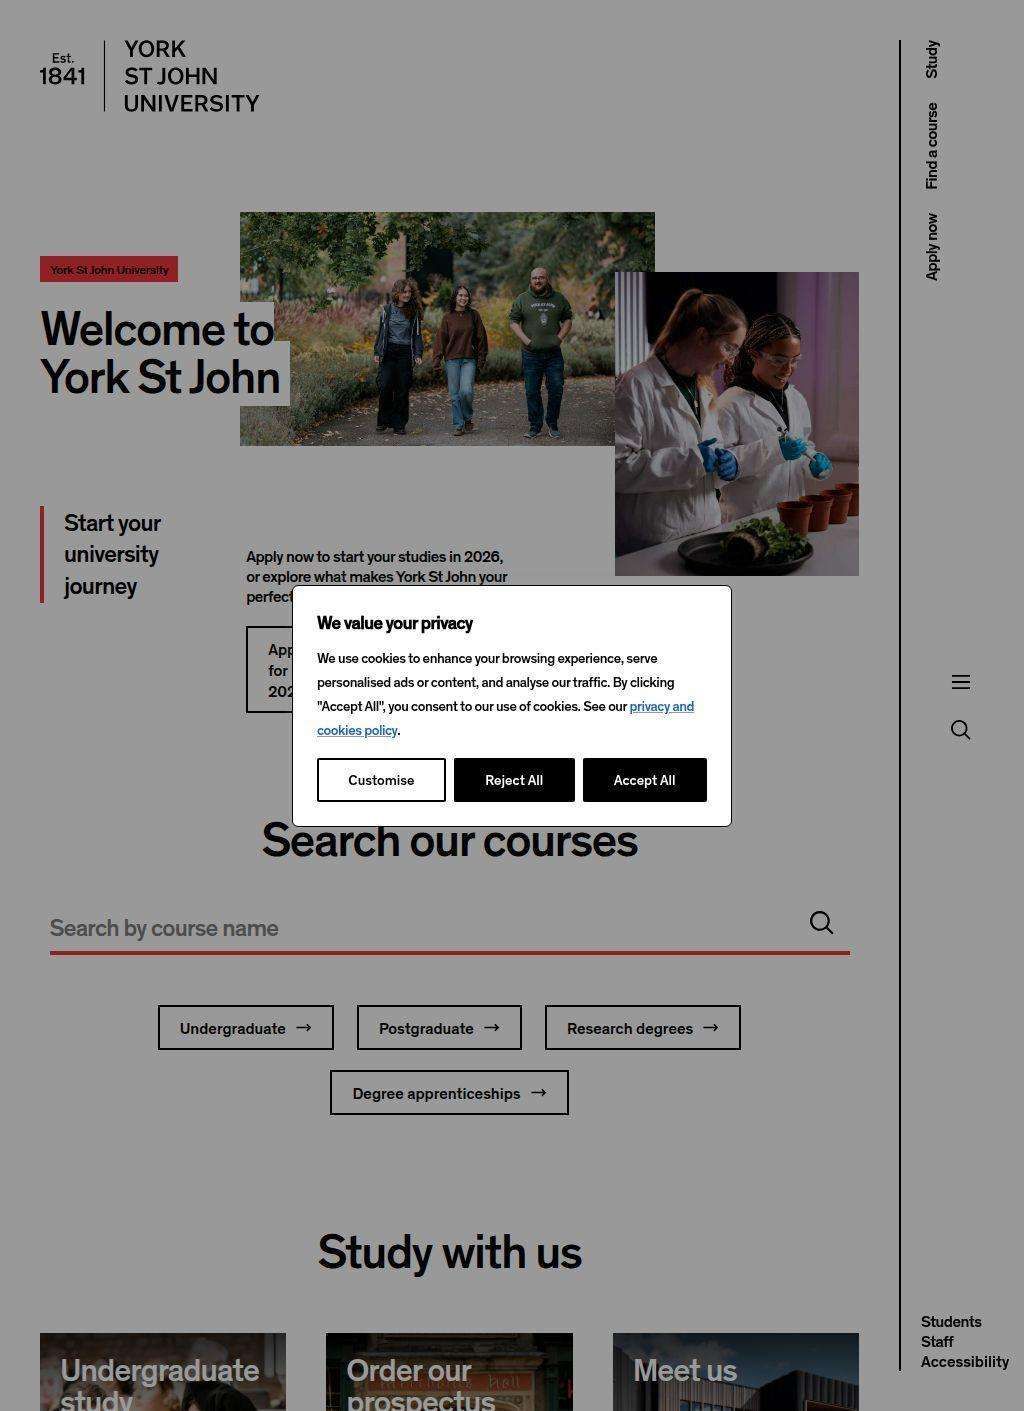Click the course search magnifier icon
The height and width of the screenshot is (1411, 1024).
coord(821,922)
